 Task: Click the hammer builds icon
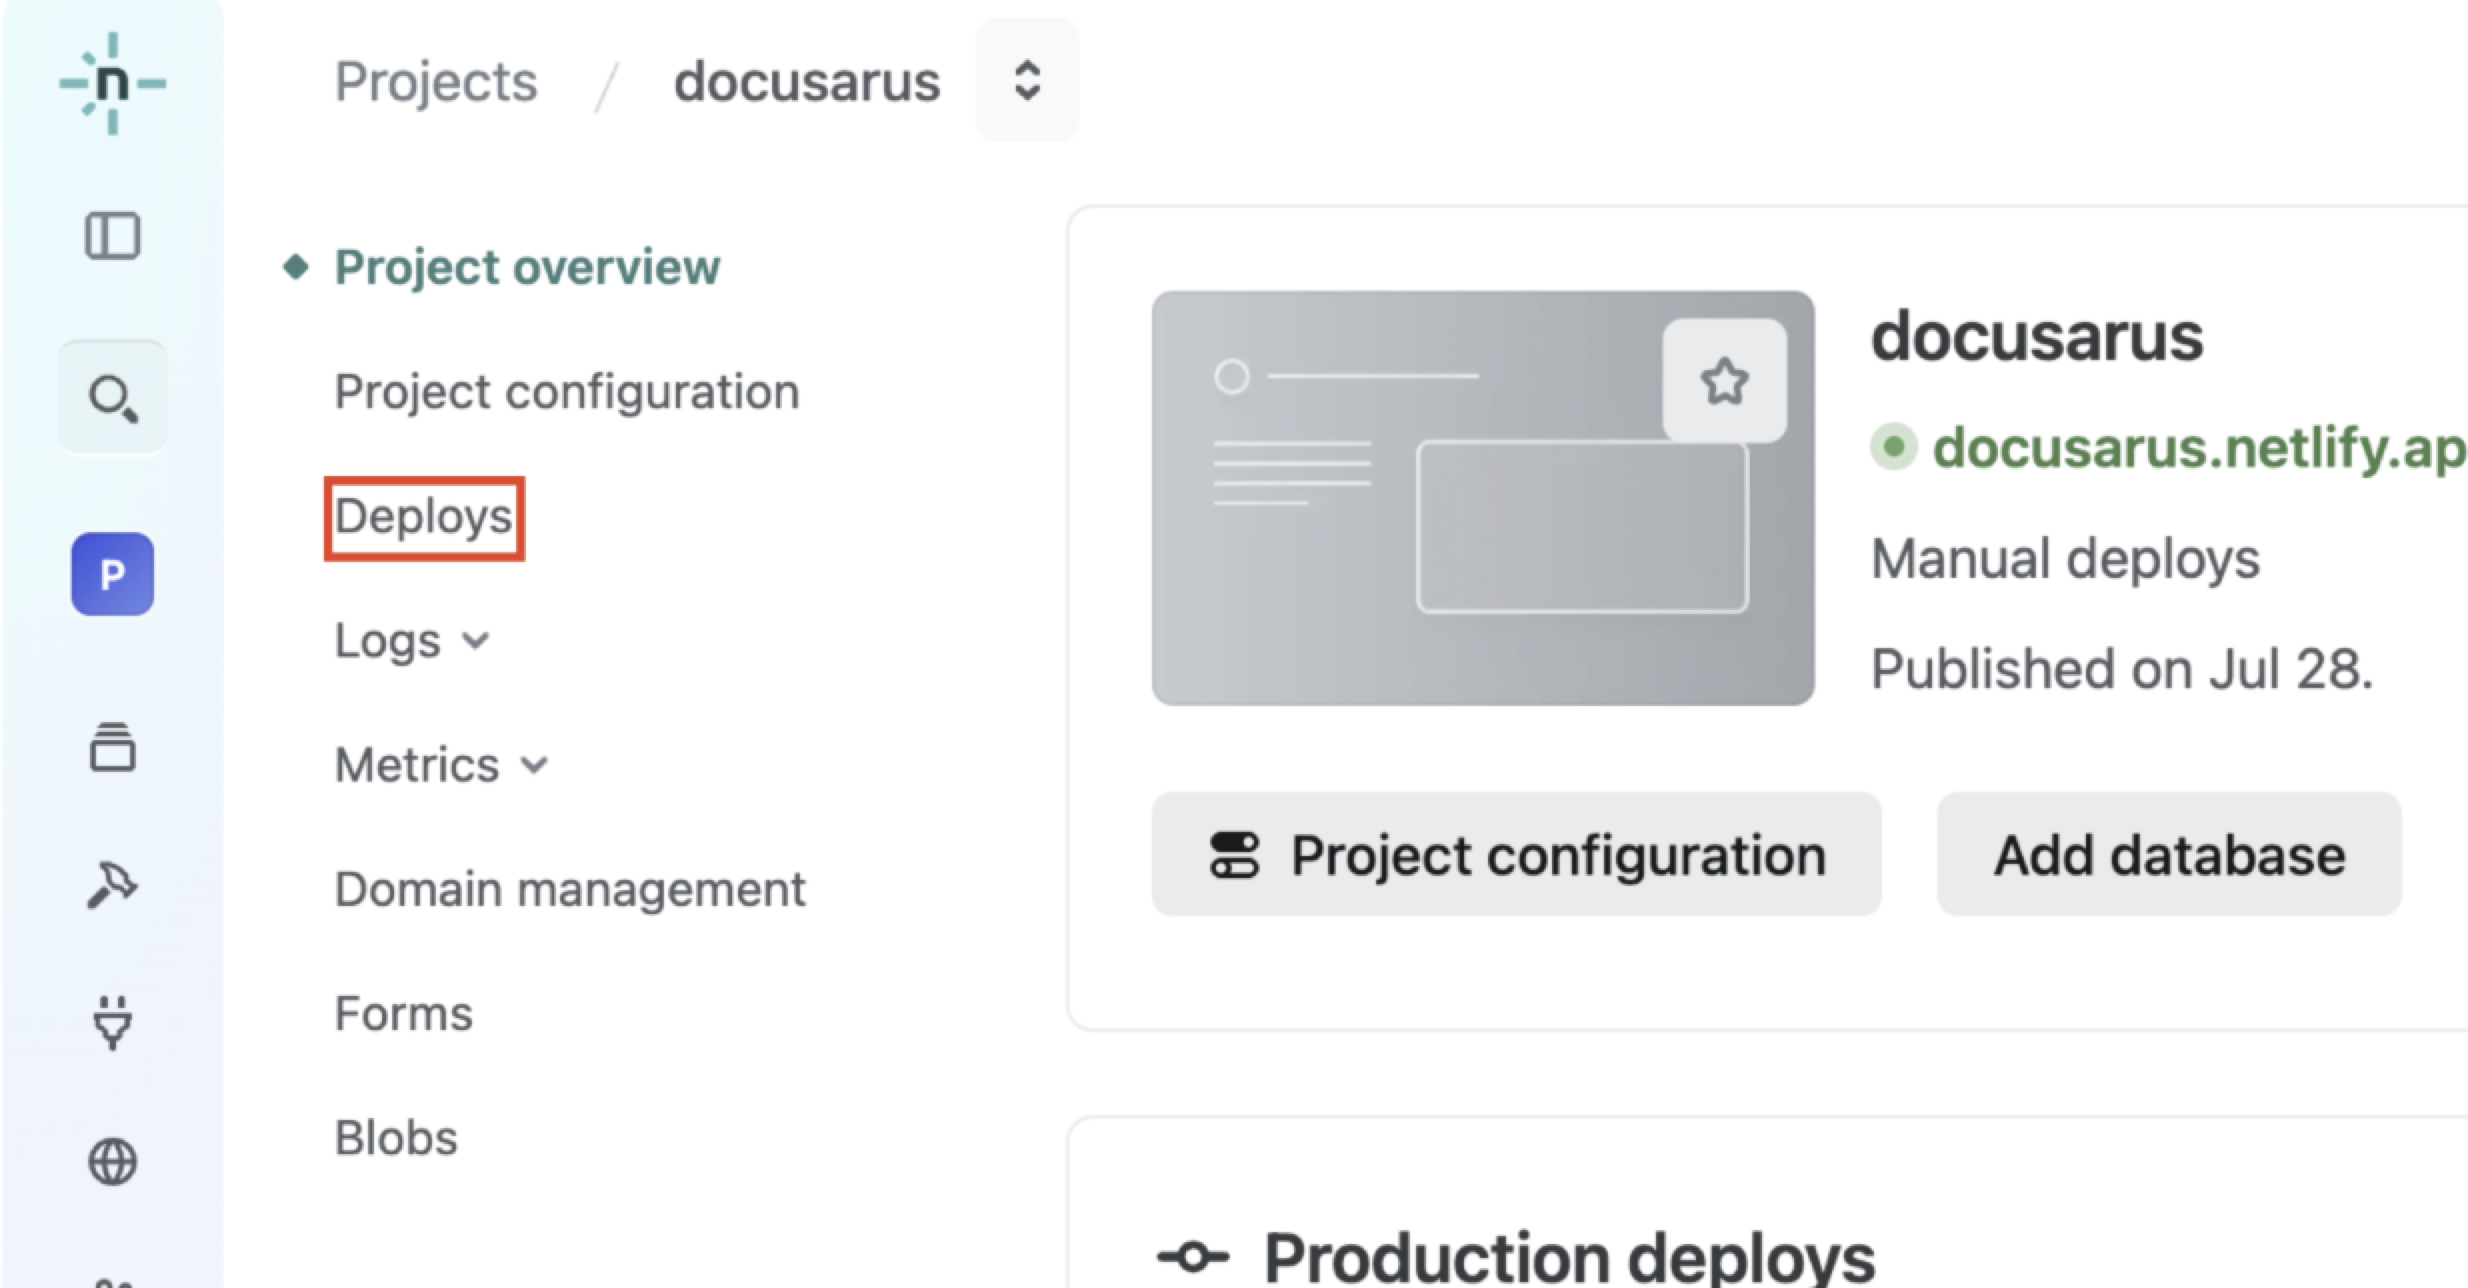coord(112,885)
